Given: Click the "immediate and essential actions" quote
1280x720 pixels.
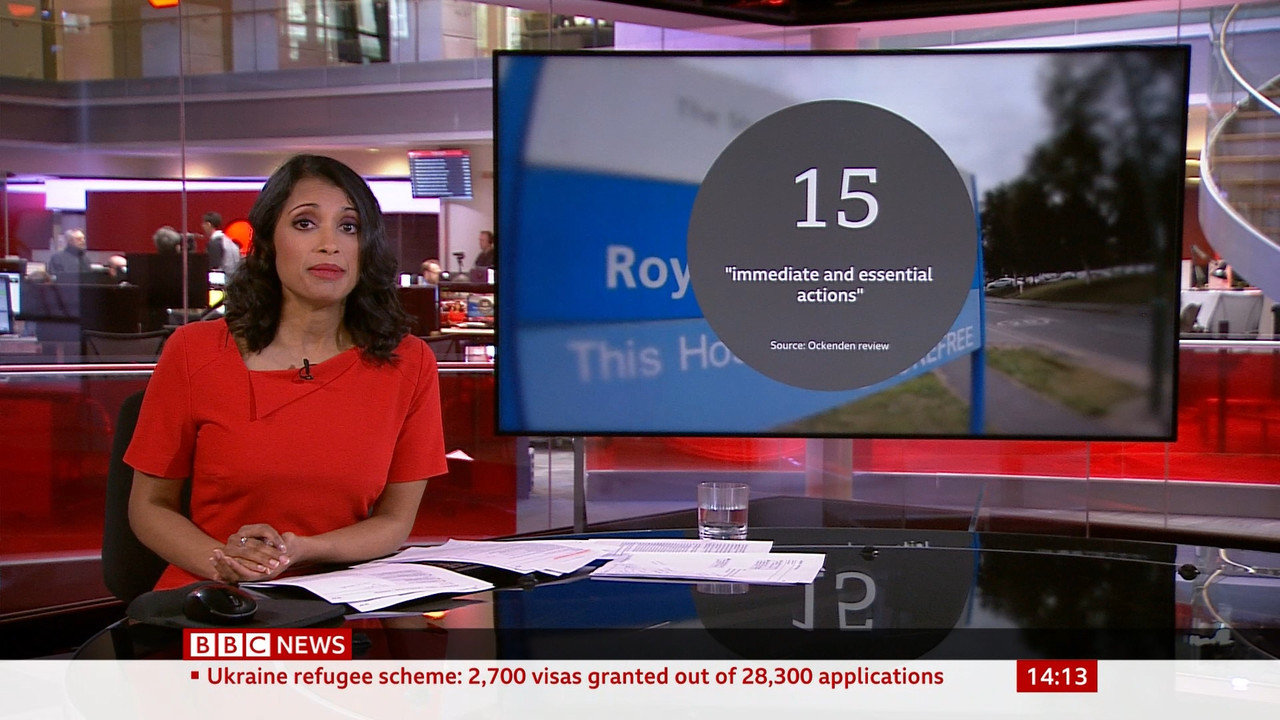Looking at the screenshot, I should [831, 285].
